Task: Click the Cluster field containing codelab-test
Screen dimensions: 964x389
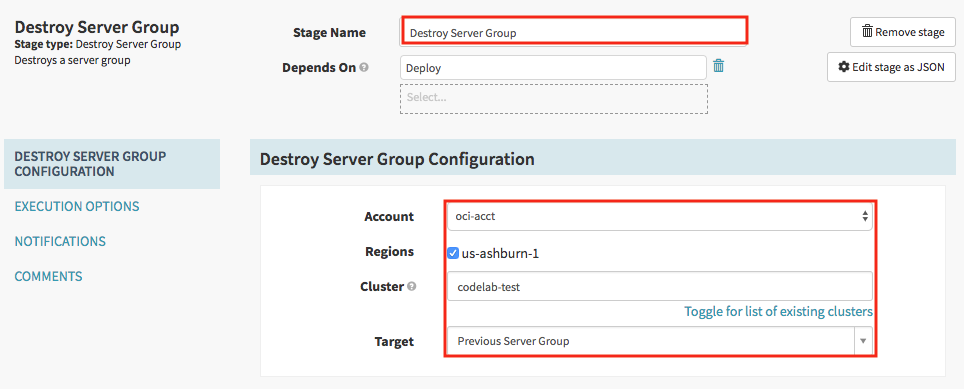Action: click(660, 286)
